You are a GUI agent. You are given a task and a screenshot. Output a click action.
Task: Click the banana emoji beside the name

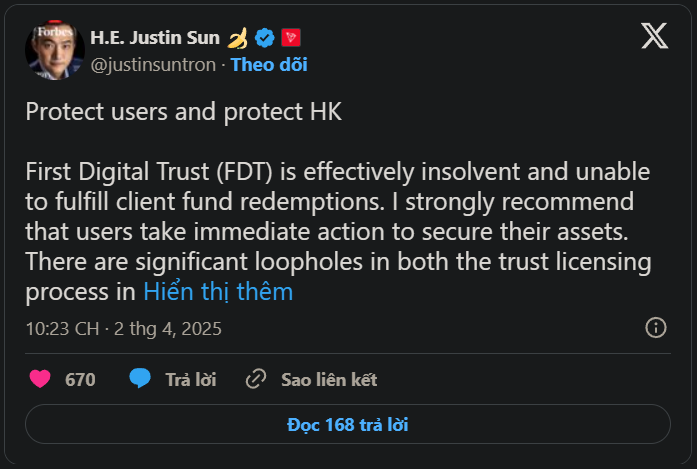[x=238, y=38]
